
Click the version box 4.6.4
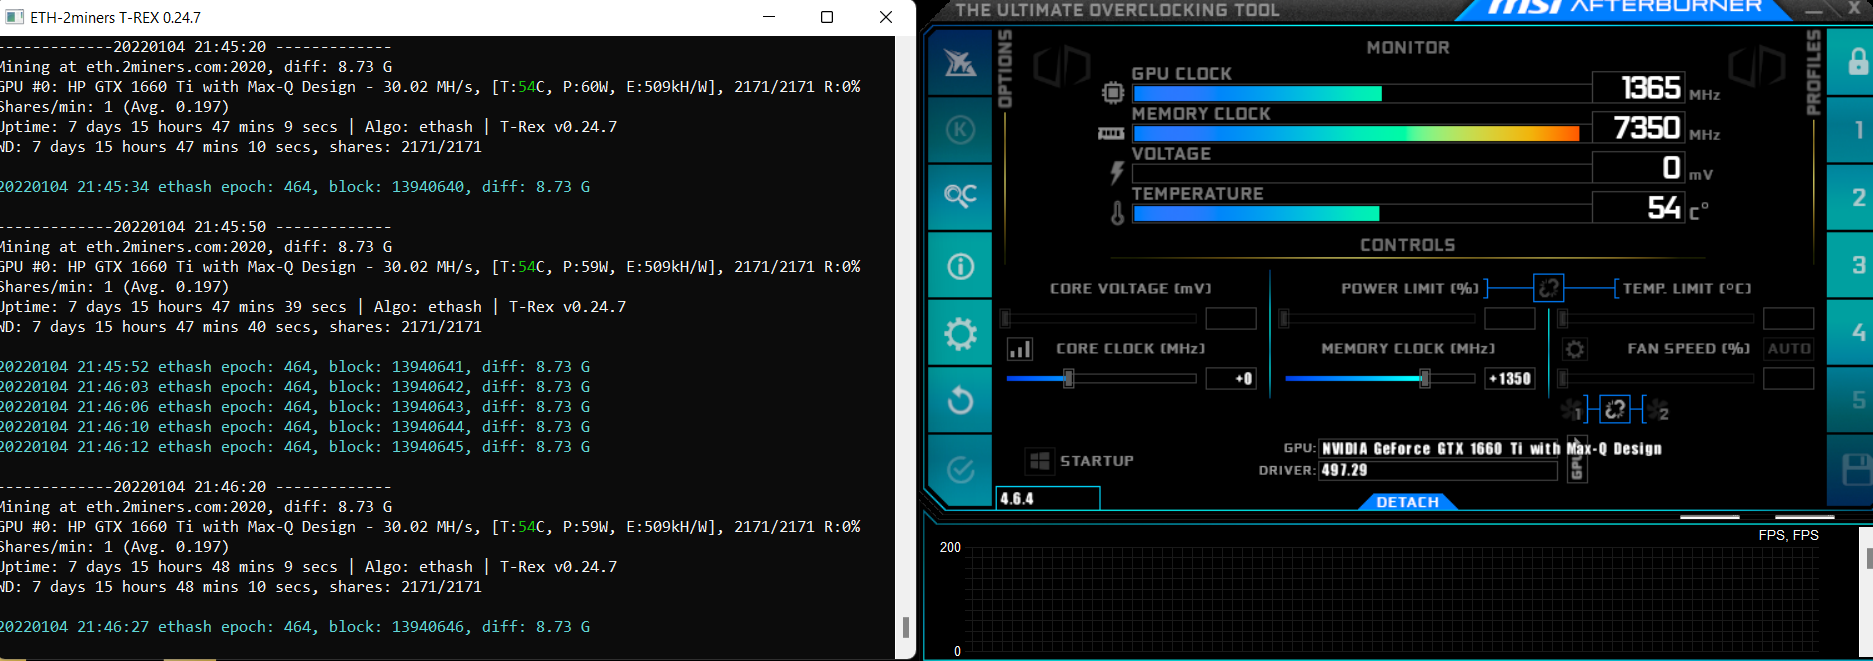tap(1048, 498)
